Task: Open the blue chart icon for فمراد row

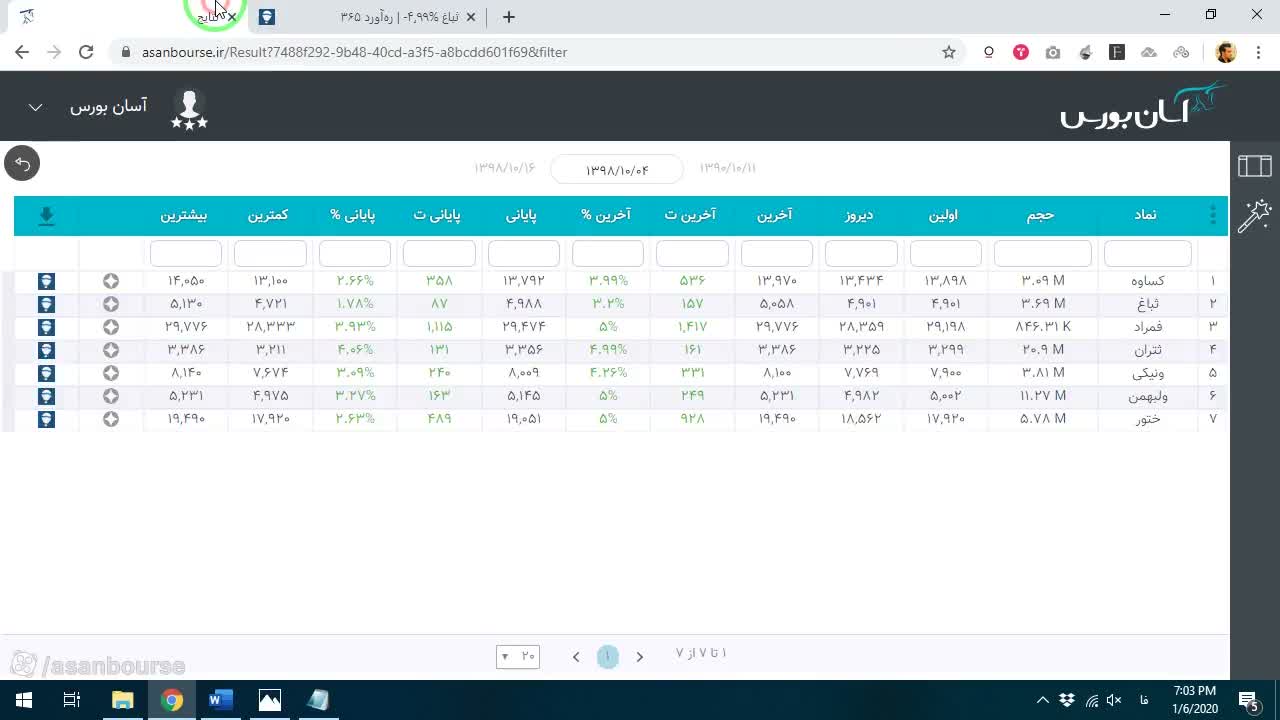Action: 46,327
